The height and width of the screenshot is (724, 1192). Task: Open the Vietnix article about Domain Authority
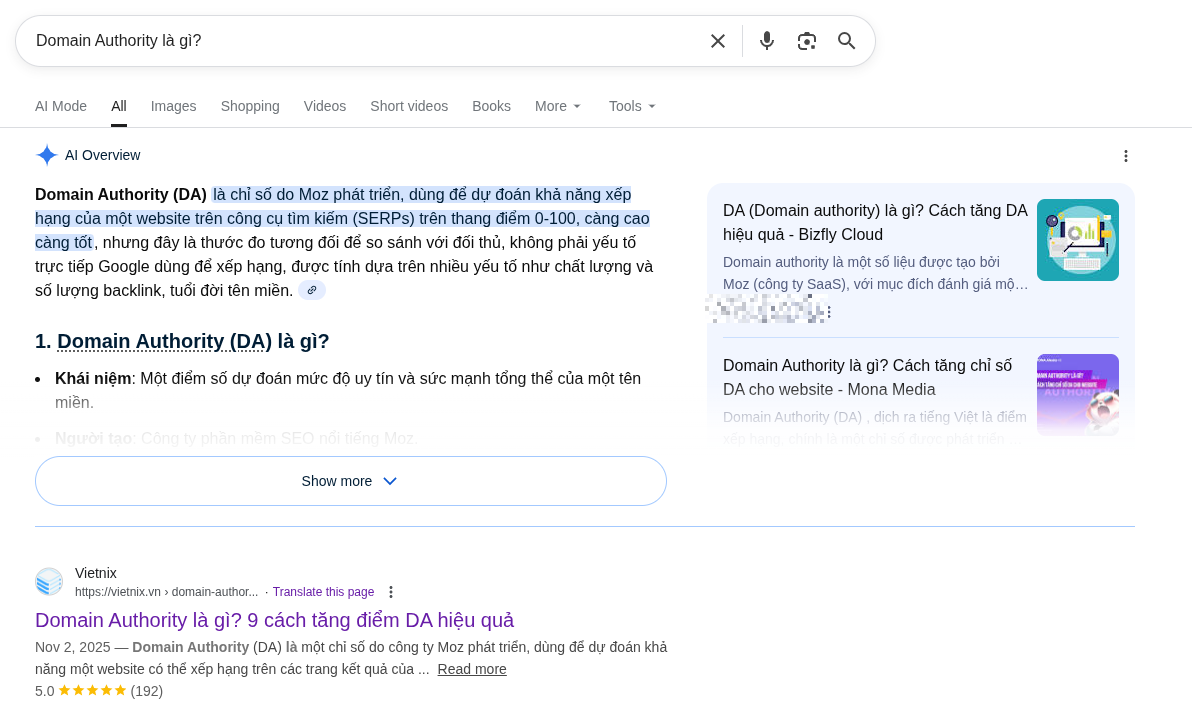point(274,620)
